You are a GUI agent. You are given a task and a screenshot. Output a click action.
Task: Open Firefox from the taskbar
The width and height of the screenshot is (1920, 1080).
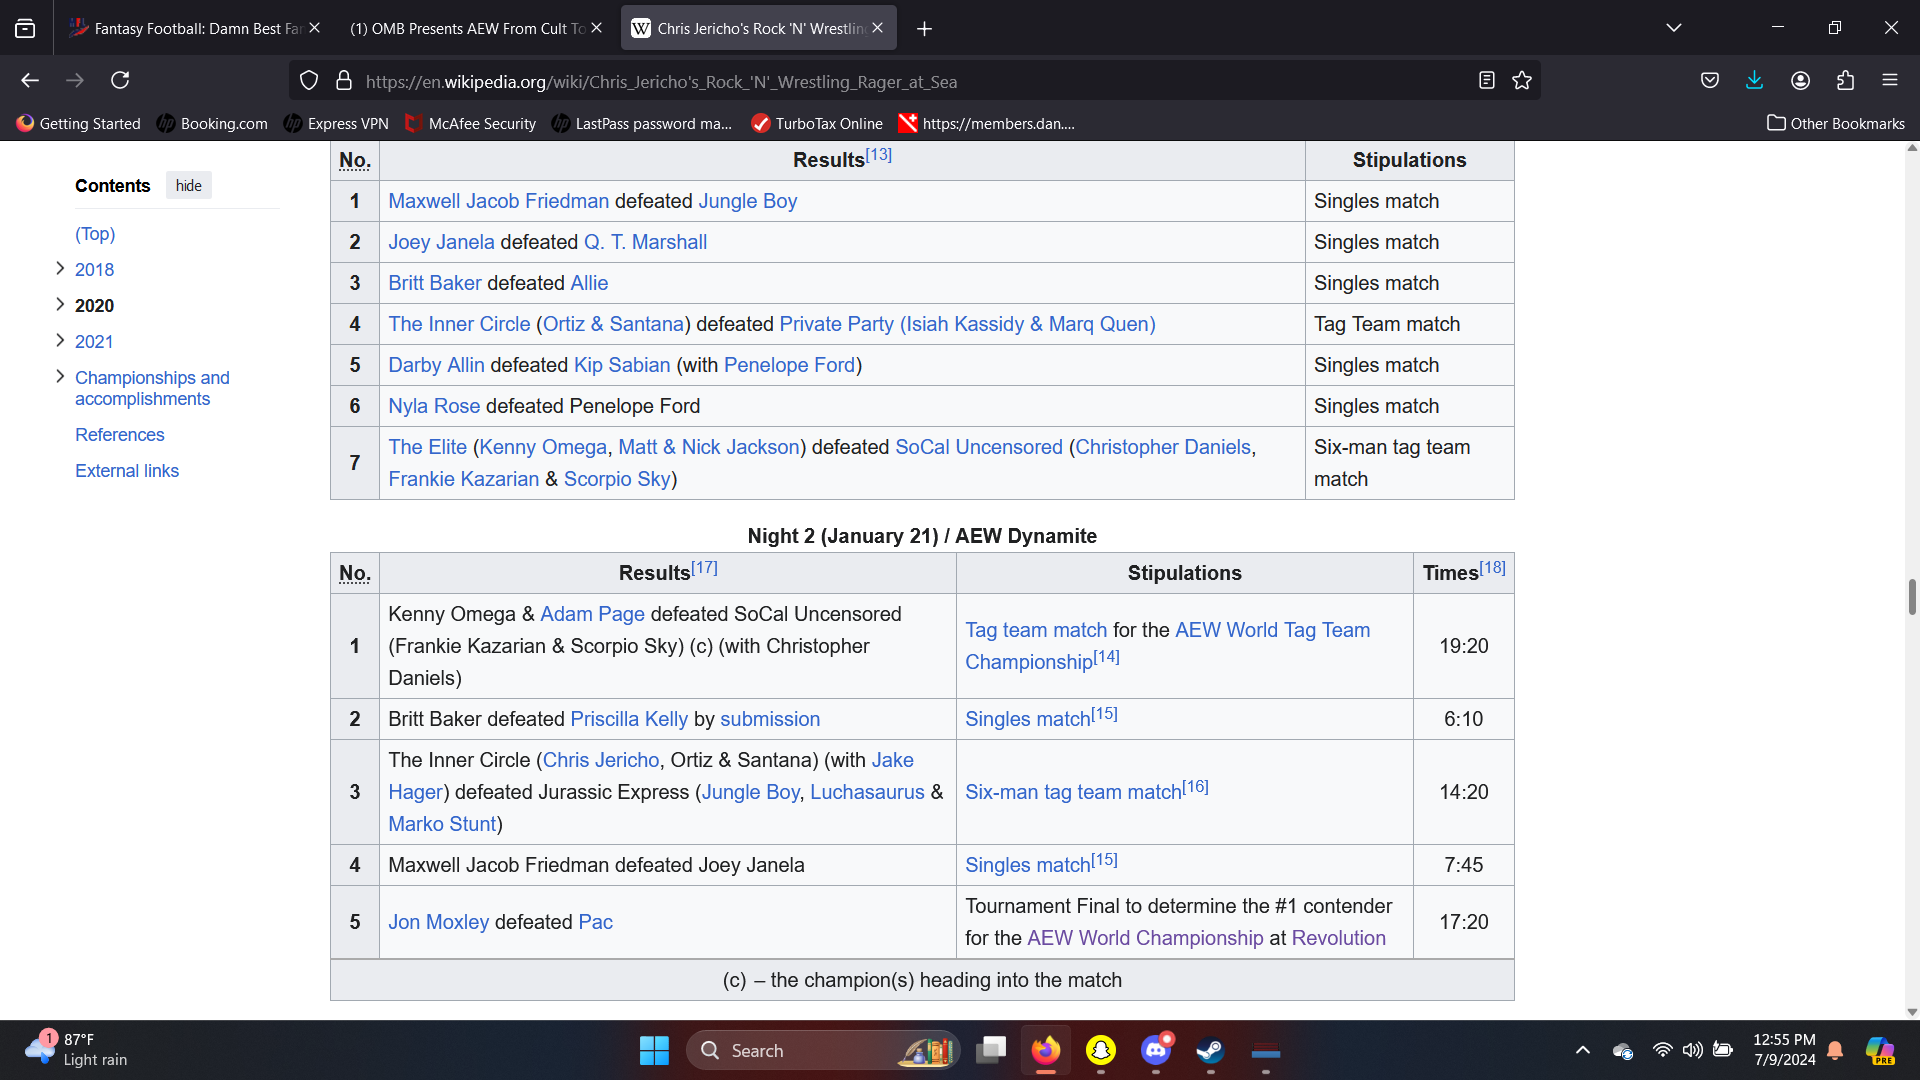[1046, 1050]
